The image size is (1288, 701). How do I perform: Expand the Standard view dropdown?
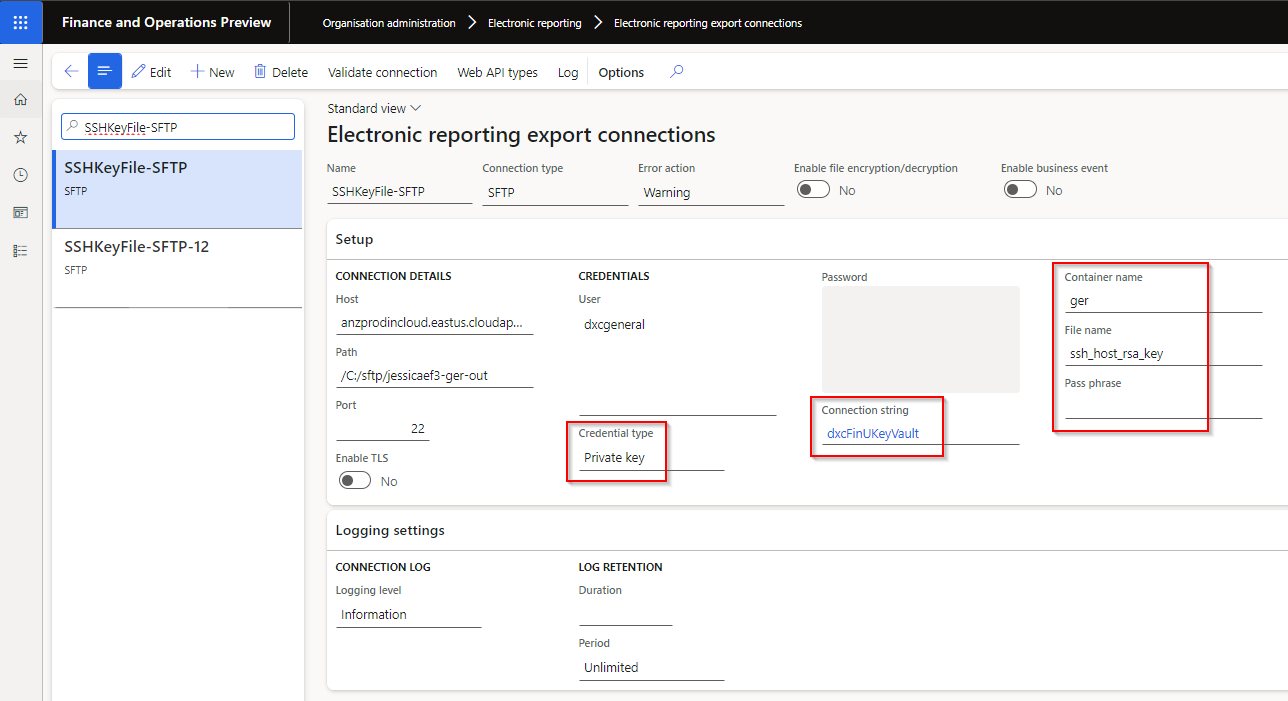(x=374, y=108)
